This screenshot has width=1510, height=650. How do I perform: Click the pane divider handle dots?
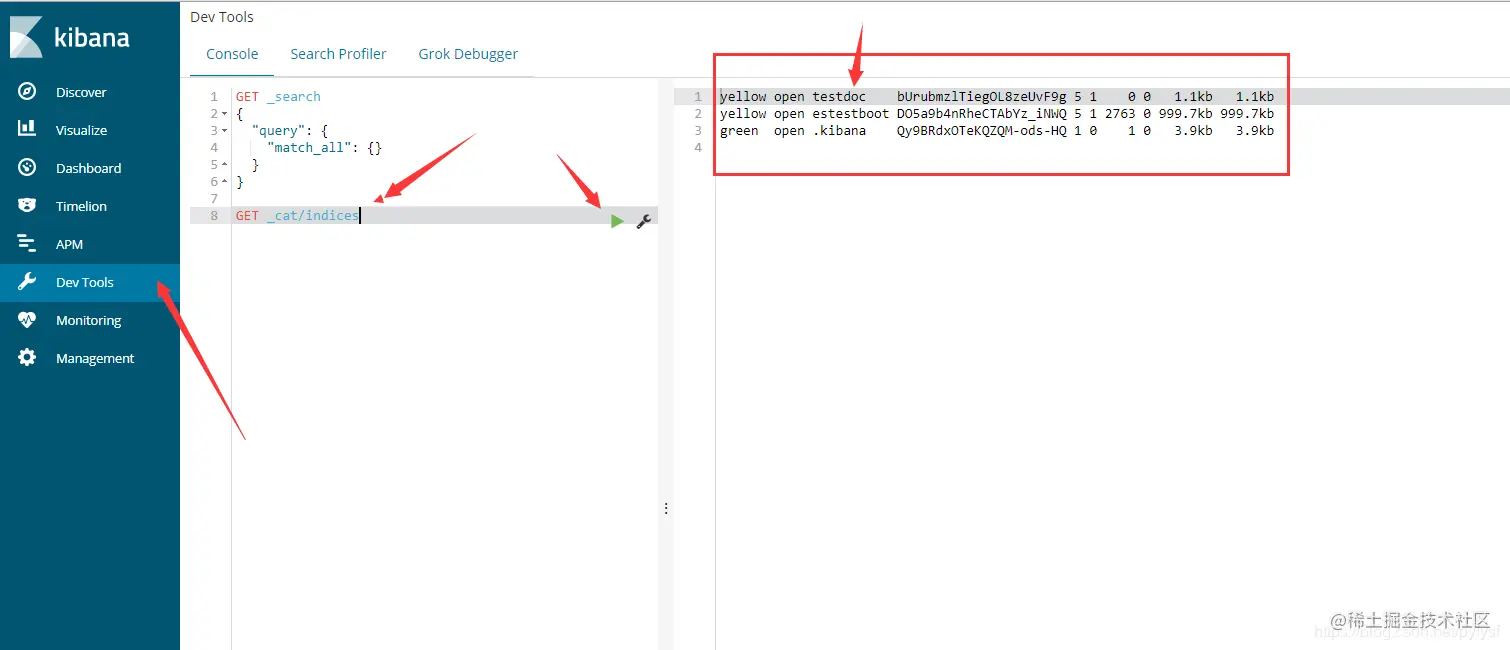click(x=666, y=508)
